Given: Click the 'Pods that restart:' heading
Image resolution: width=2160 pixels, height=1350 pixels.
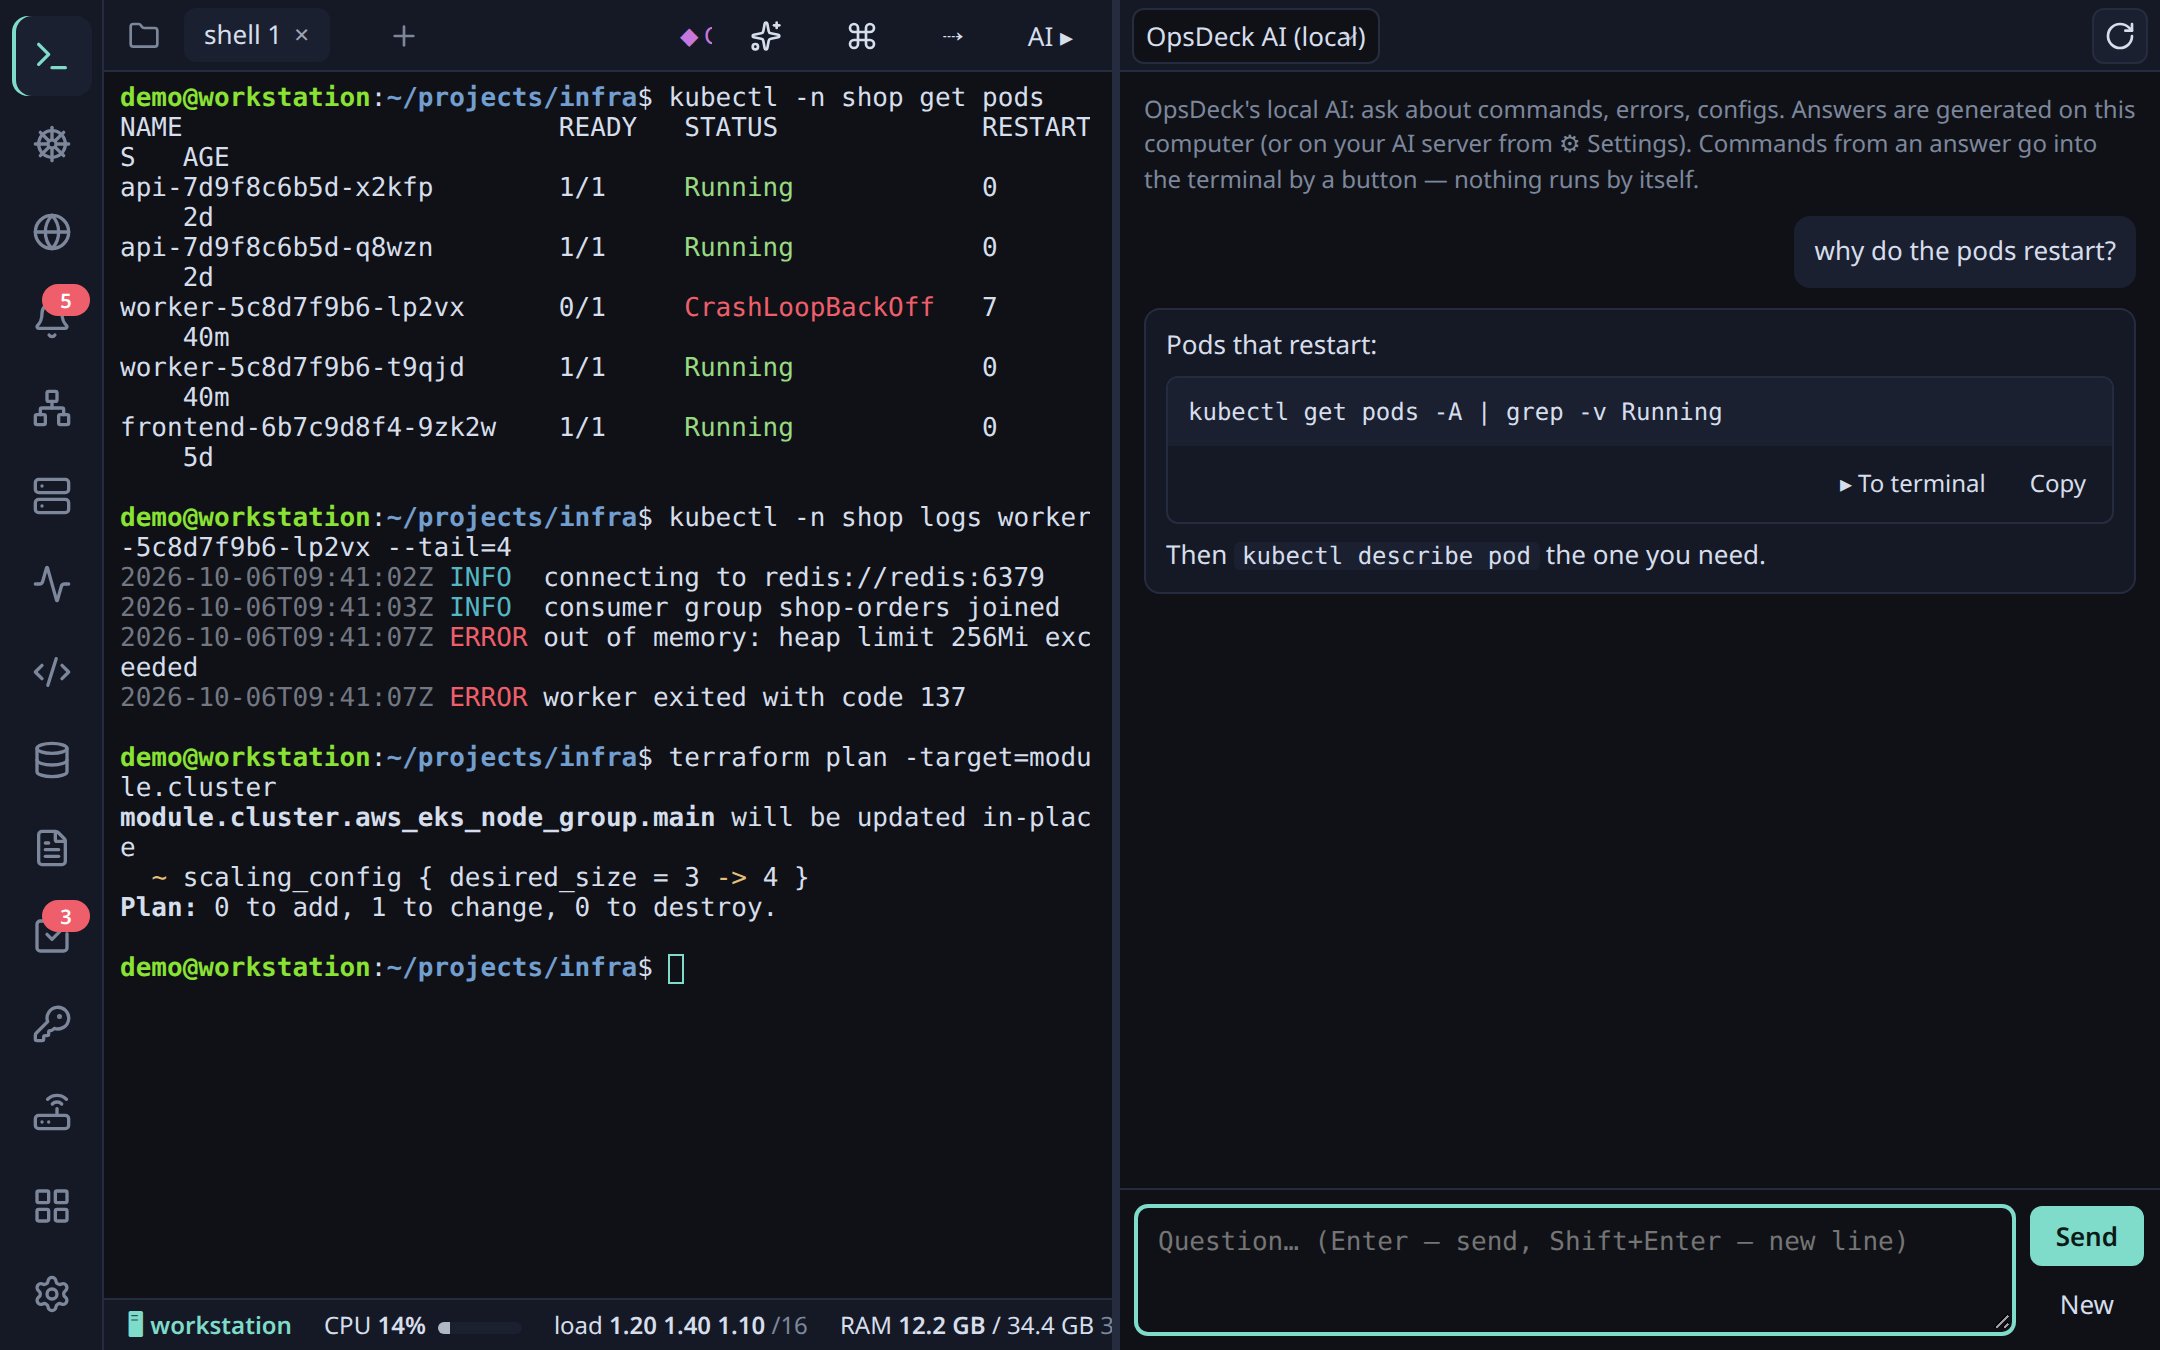Looking at the screenshot, I should (1271, 345).
